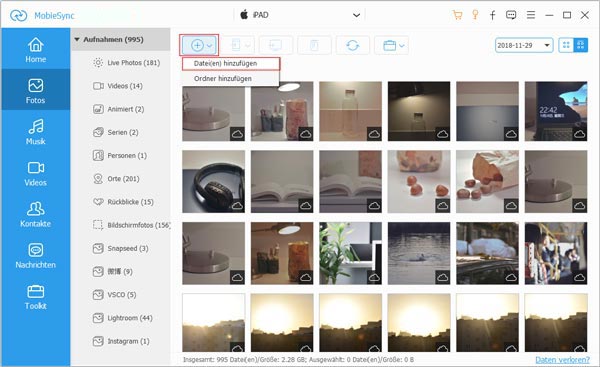Open the feedback chat bubble icon
This screenshot has height=367, width=600.
point(511,15)
